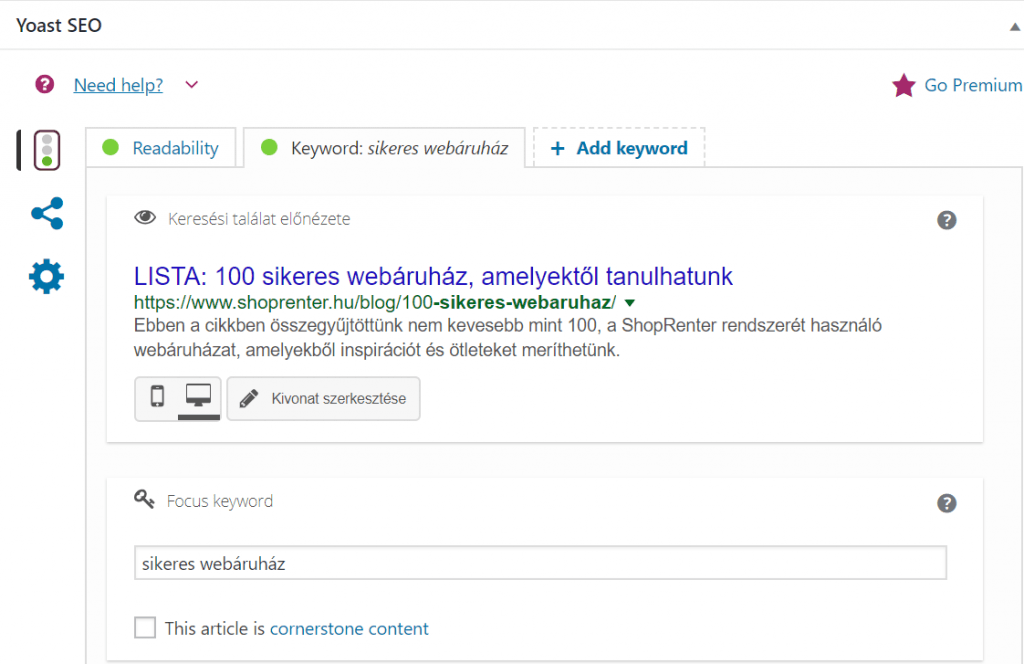
Task: Click the focus keyword input field
Action: click(540, 563)
